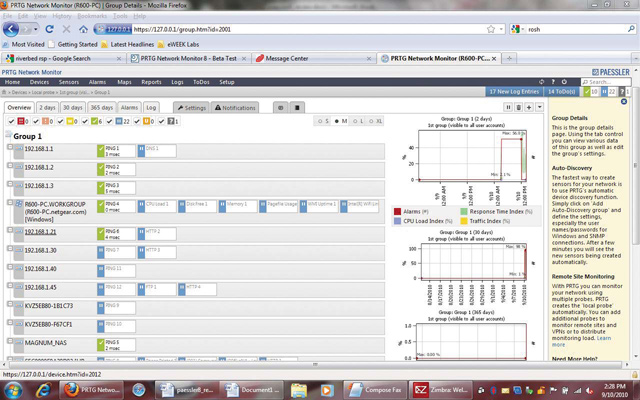Open the Reports menu
This screenshot has height=400, width=640.
(151, 82)
